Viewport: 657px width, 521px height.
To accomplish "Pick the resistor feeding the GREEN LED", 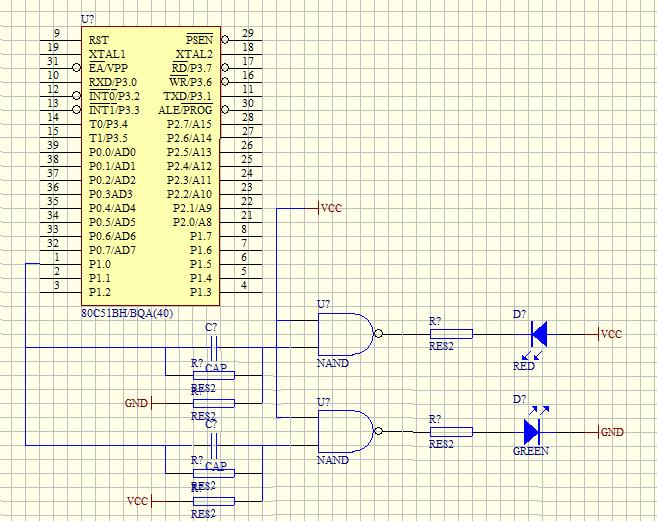I will 451,432.
